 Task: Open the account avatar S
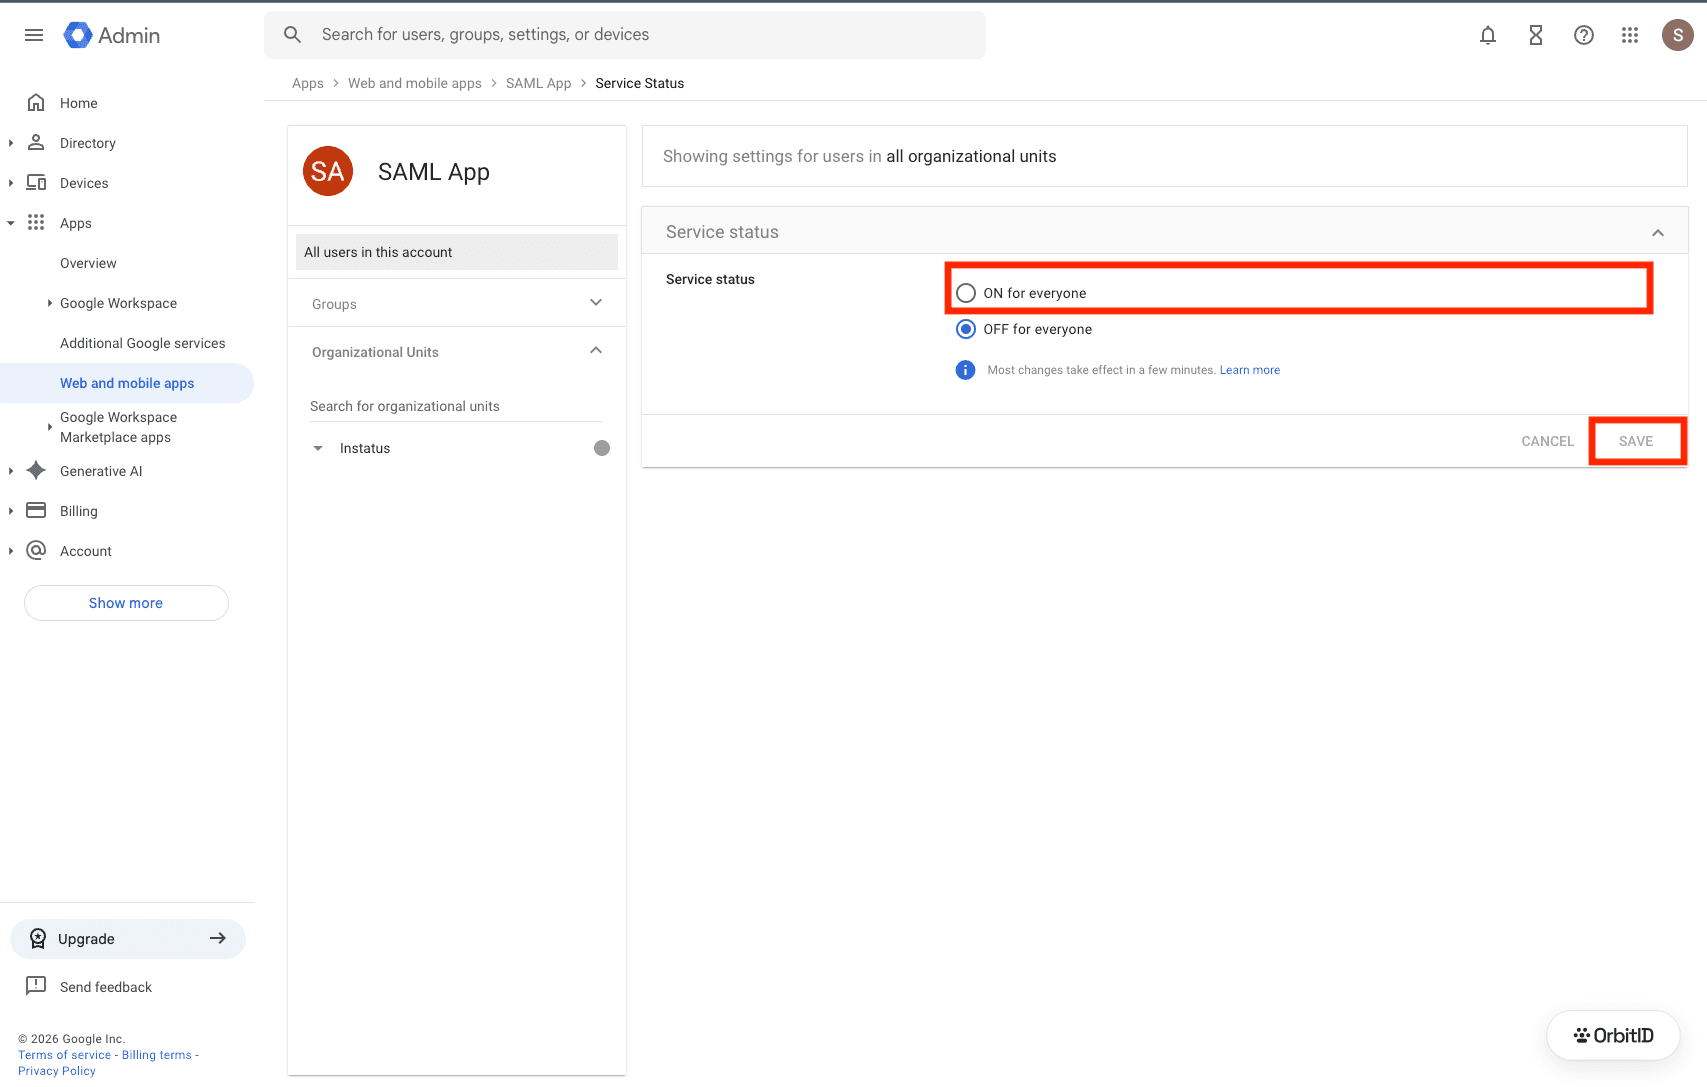point(1678,35)
